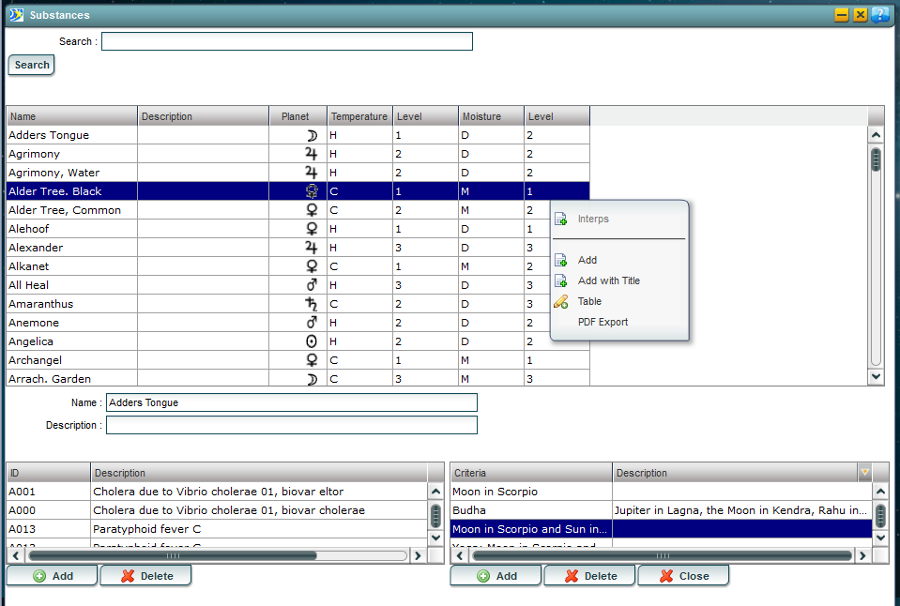Click the Add with Title icon
This screenshot has height=606, width=900.
pos(561,281)
